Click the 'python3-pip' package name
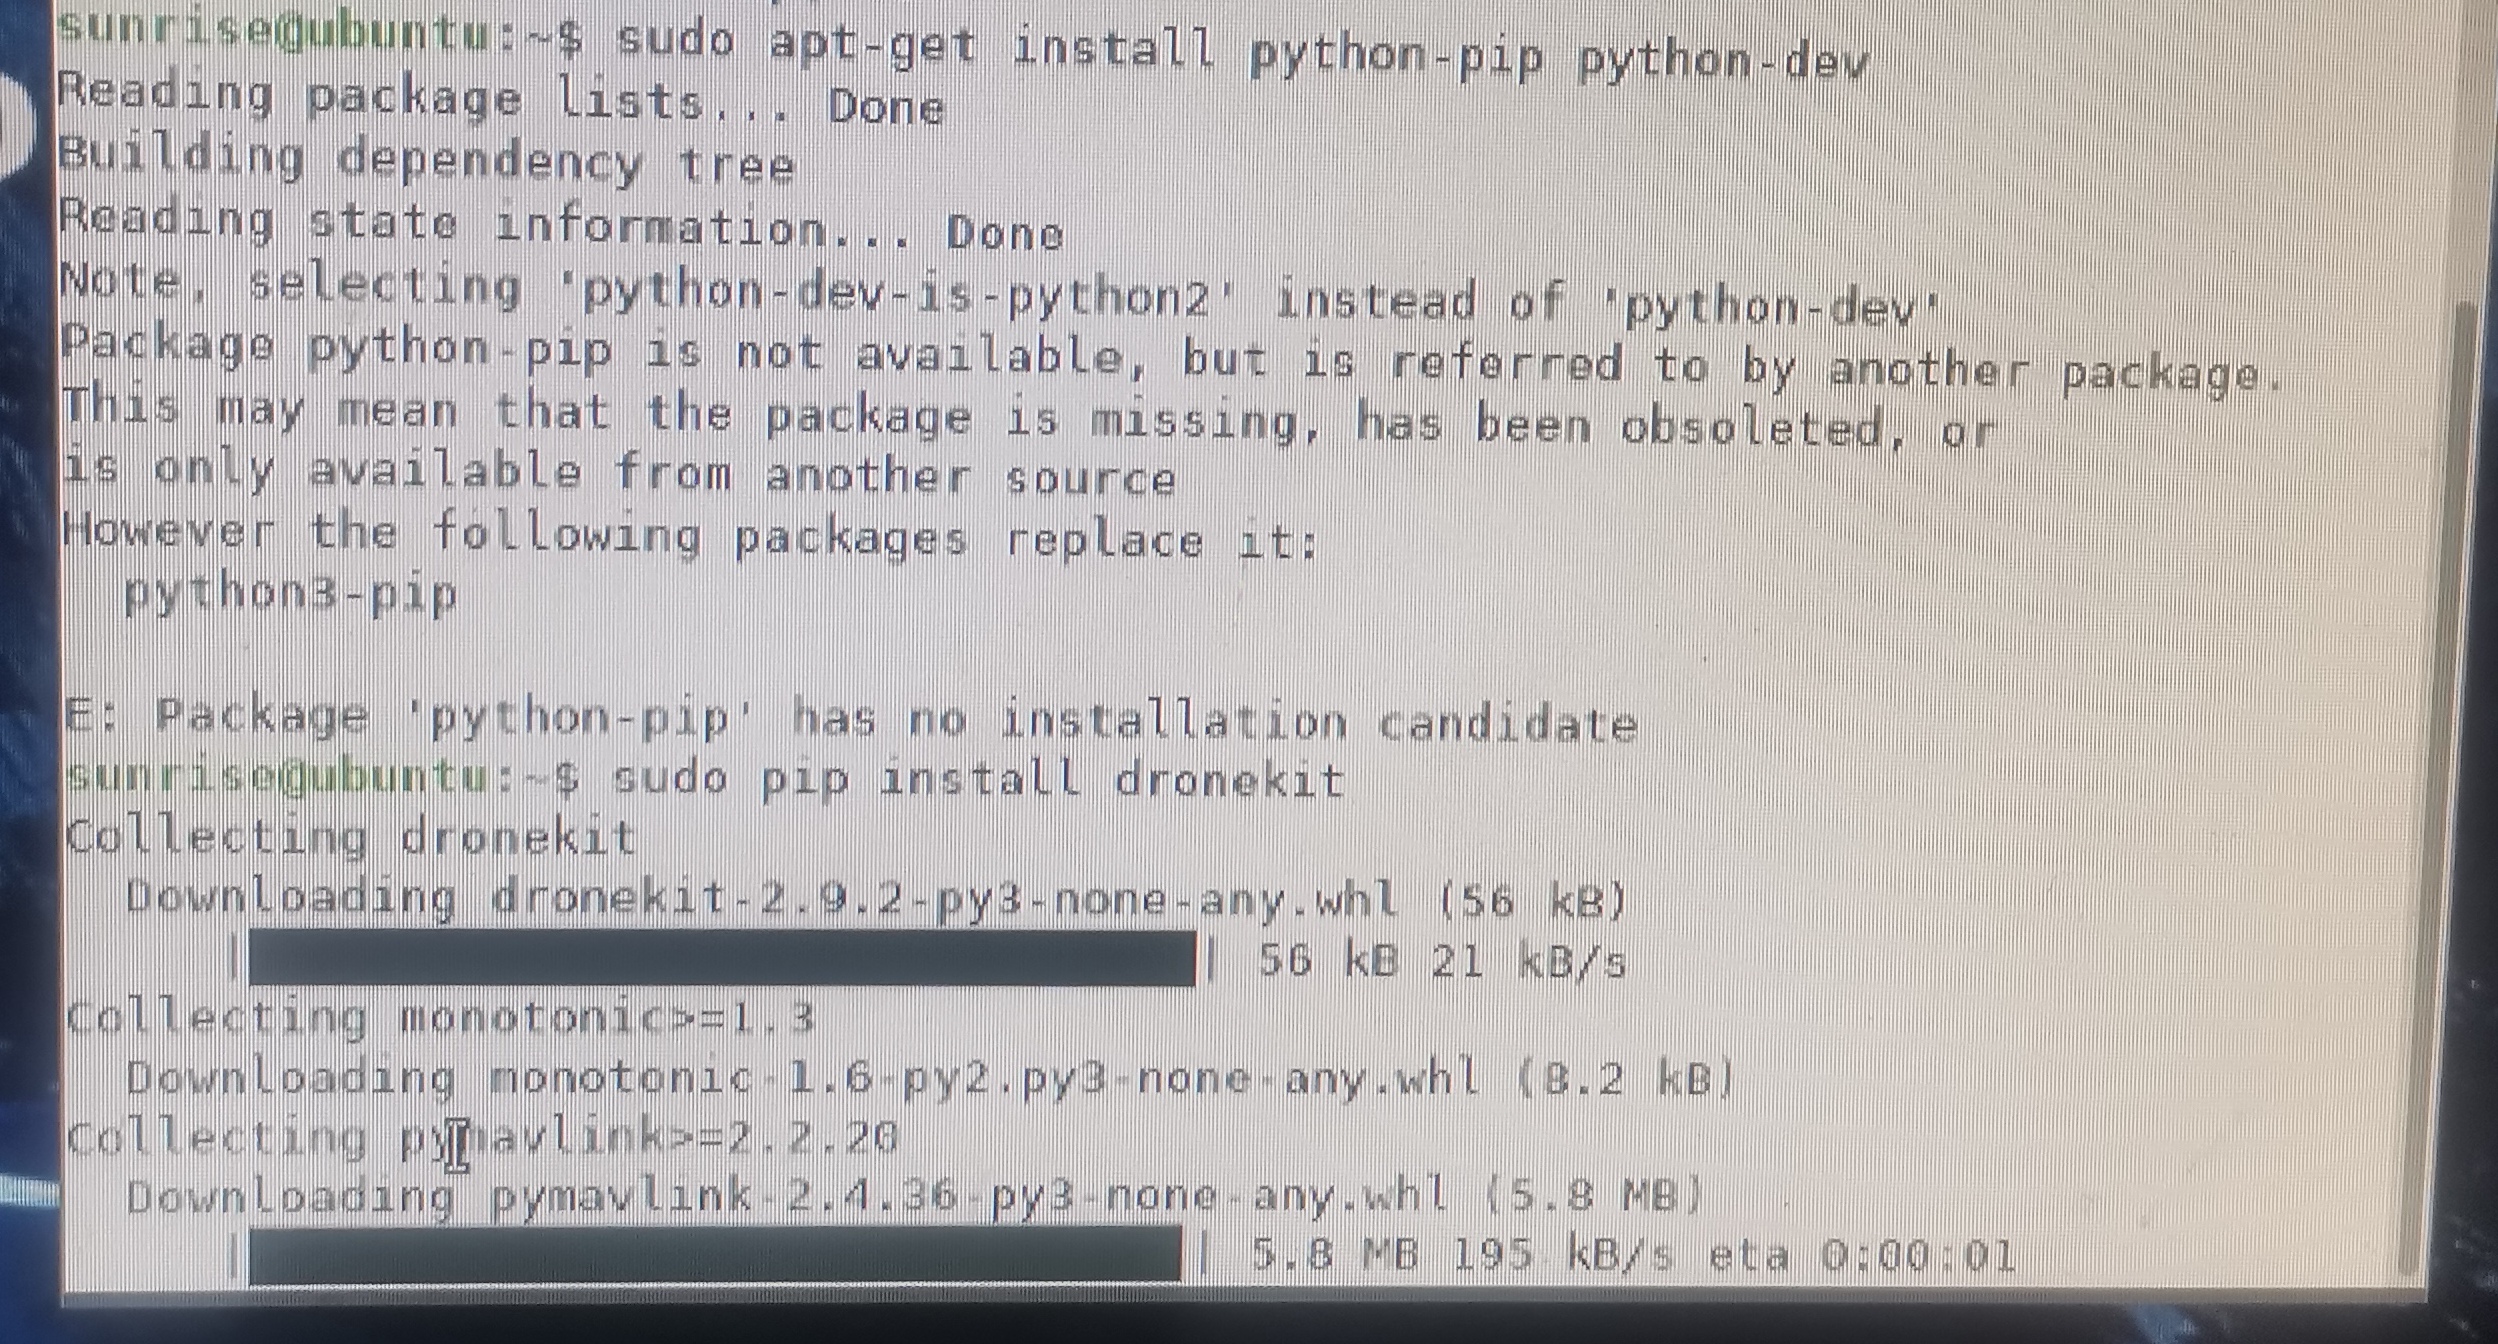Image resolution: width=2498 pixels, height=1344 pixels. click(x=290, y=596)
